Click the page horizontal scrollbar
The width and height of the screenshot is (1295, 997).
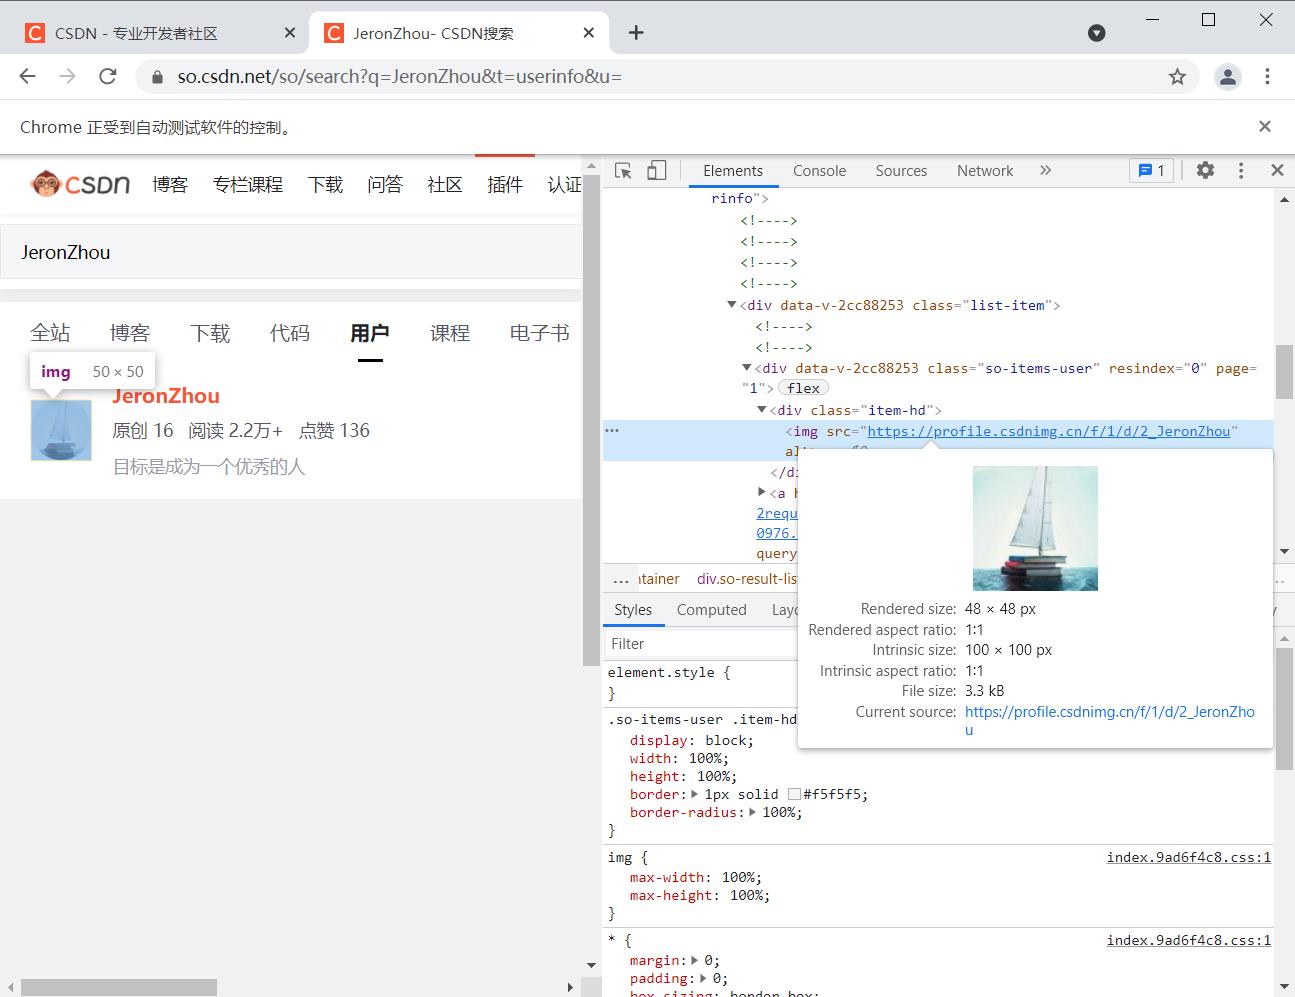pos(119,987)
